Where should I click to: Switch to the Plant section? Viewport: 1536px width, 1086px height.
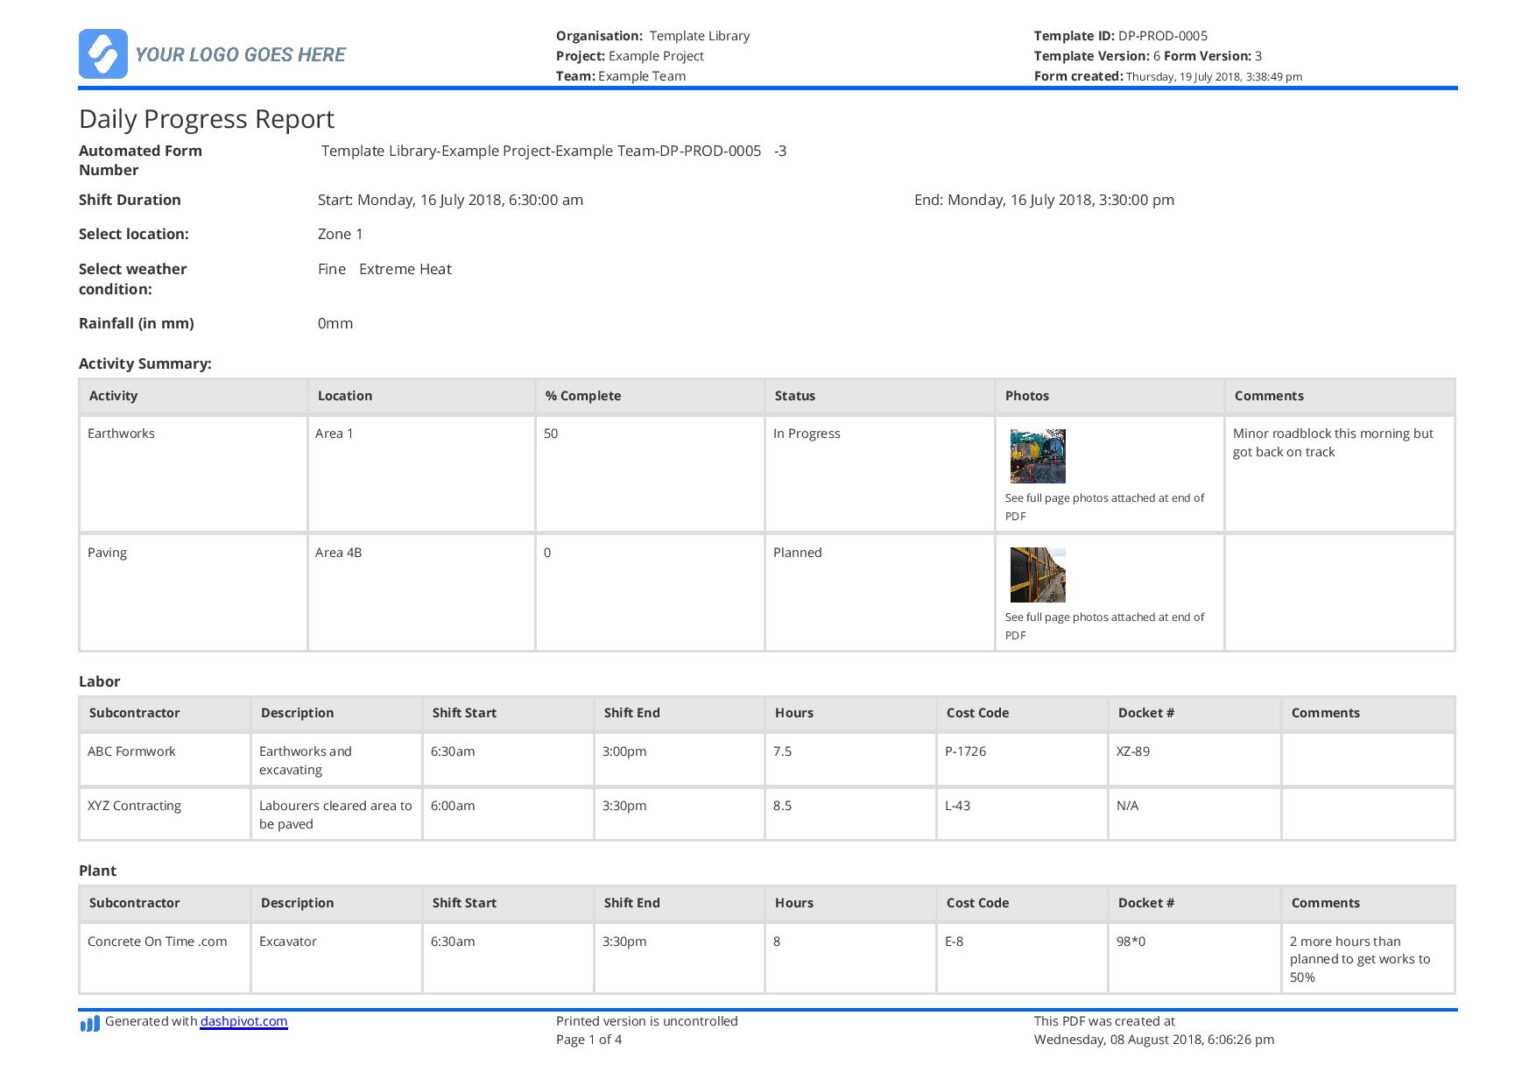[x=97, y=870]
